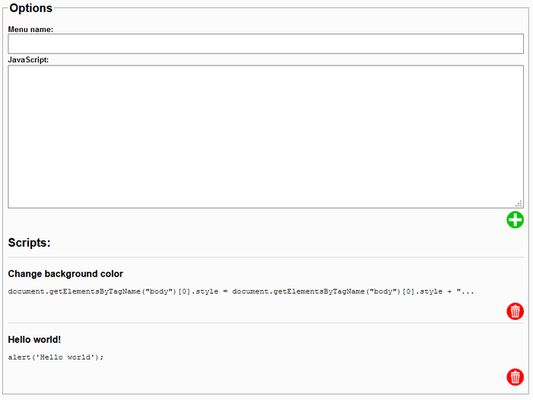533x400 pixels.
Task: Click the truncation ellipsis ending the code line
Action: (467, 292)
